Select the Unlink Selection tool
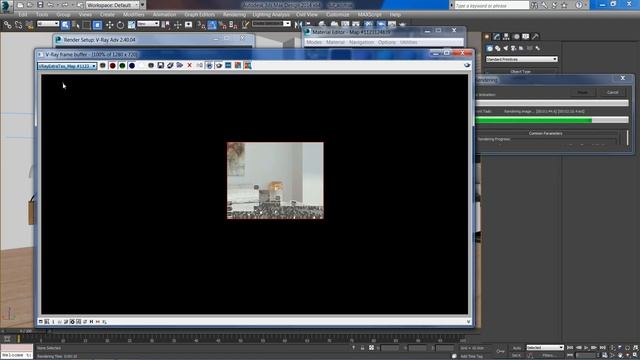 18,25
